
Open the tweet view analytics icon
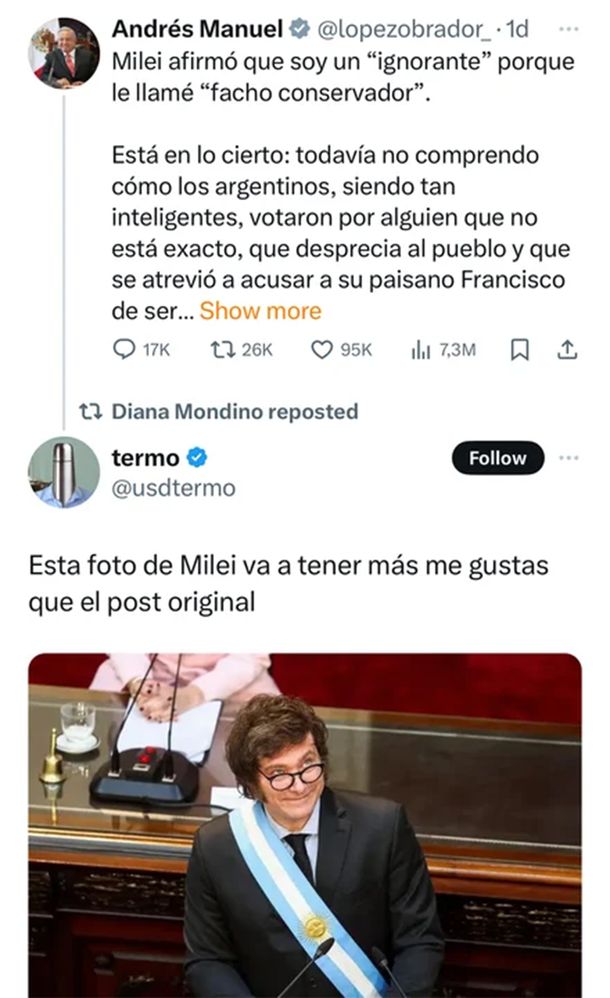click(x=419, y=349)
